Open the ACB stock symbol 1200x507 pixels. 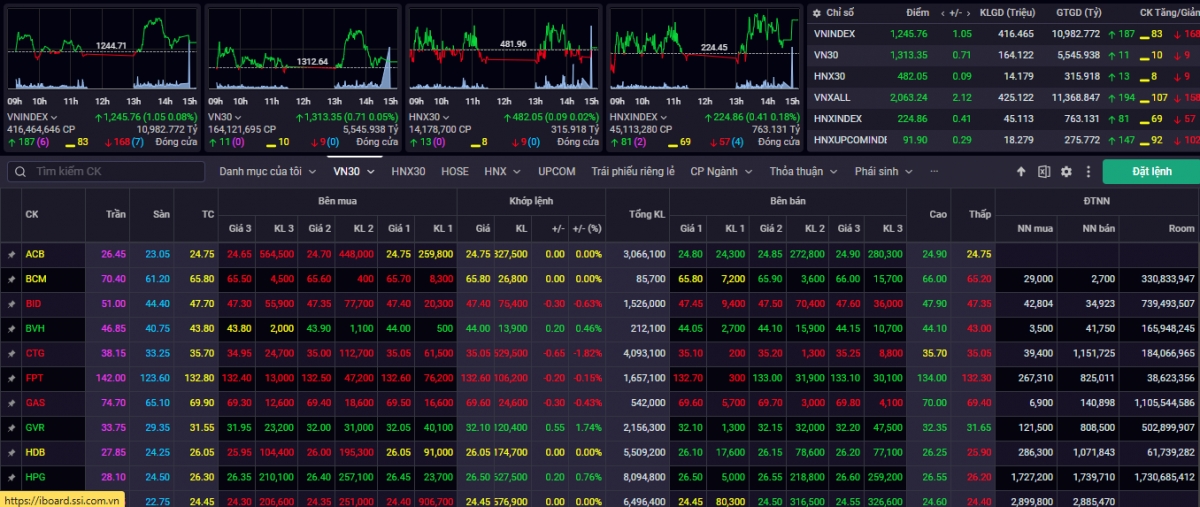click(x=35, y=254)
